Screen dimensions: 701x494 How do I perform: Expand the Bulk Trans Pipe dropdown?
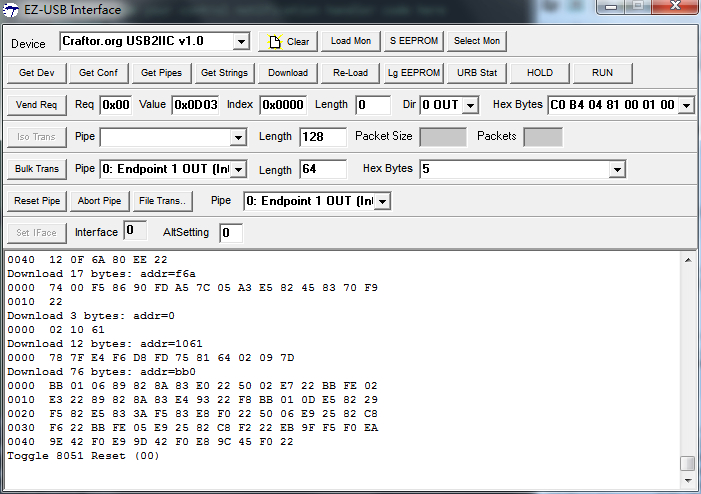pyautogui.click(x=238, y=169)
